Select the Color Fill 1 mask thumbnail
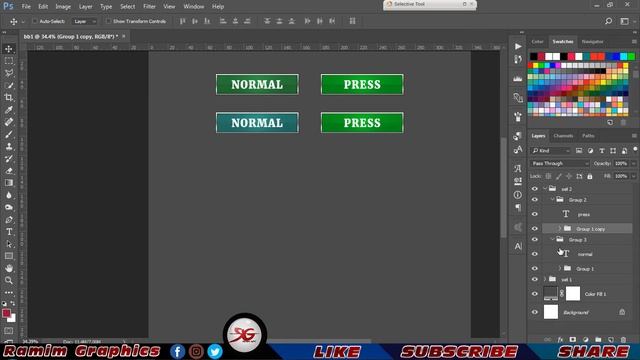This screenshot has height=360, width=640. pos(573,293)
